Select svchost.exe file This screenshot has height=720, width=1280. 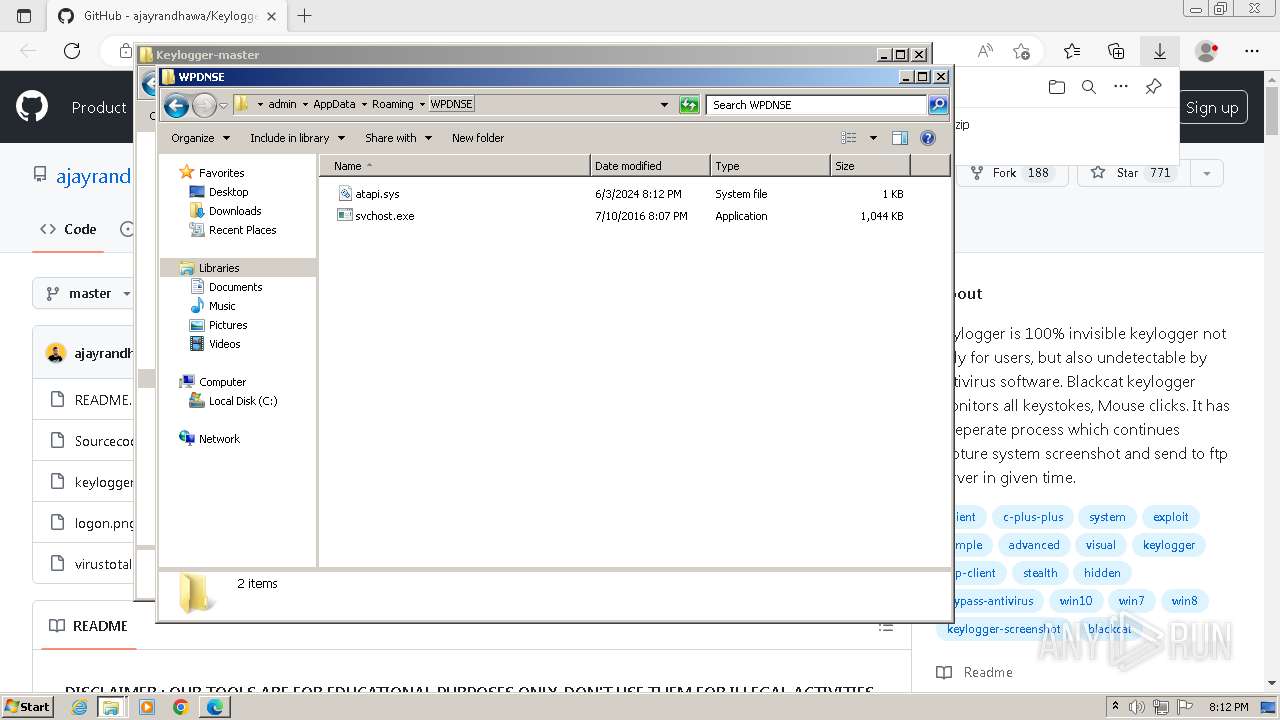tap(384, 216)
